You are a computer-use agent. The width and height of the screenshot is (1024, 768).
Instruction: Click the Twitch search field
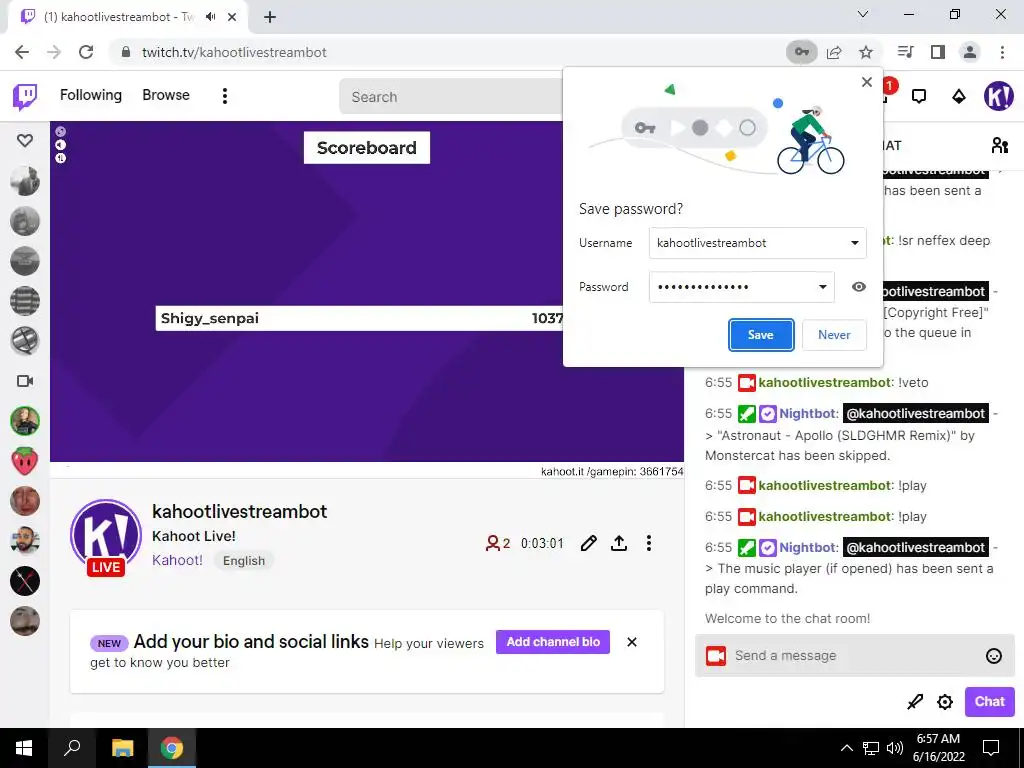451,97
